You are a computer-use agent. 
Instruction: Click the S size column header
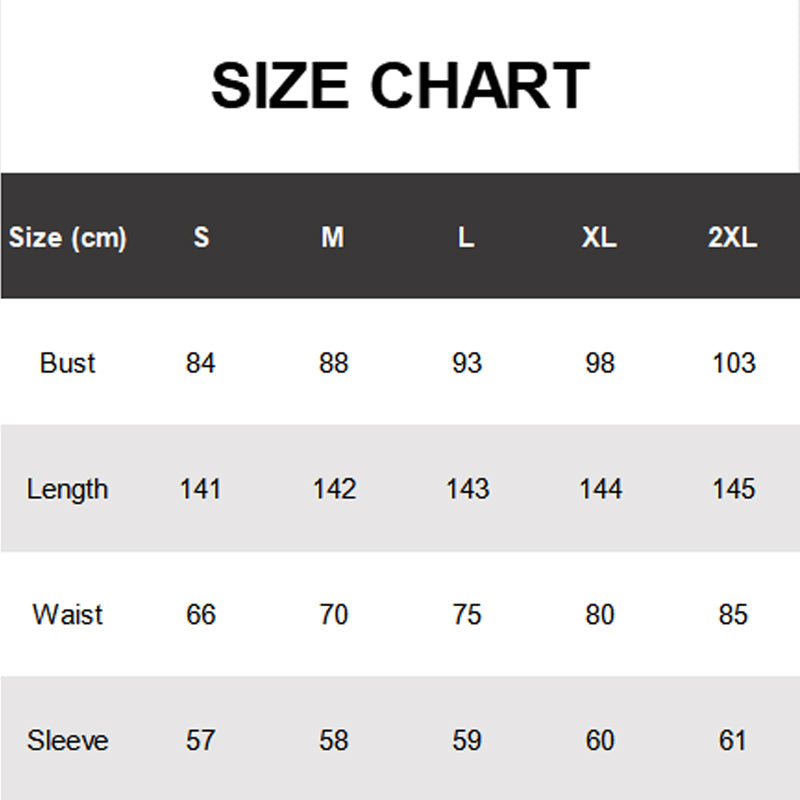201,237
